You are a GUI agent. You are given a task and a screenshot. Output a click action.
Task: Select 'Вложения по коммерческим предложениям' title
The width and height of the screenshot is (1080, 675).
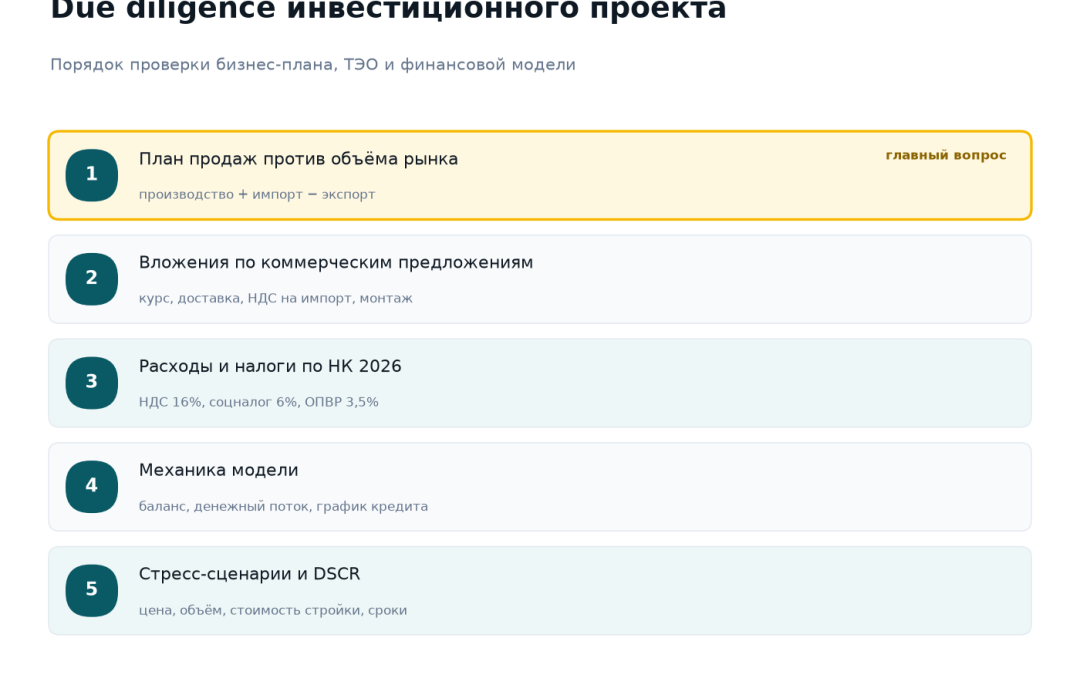click(336, 263)
